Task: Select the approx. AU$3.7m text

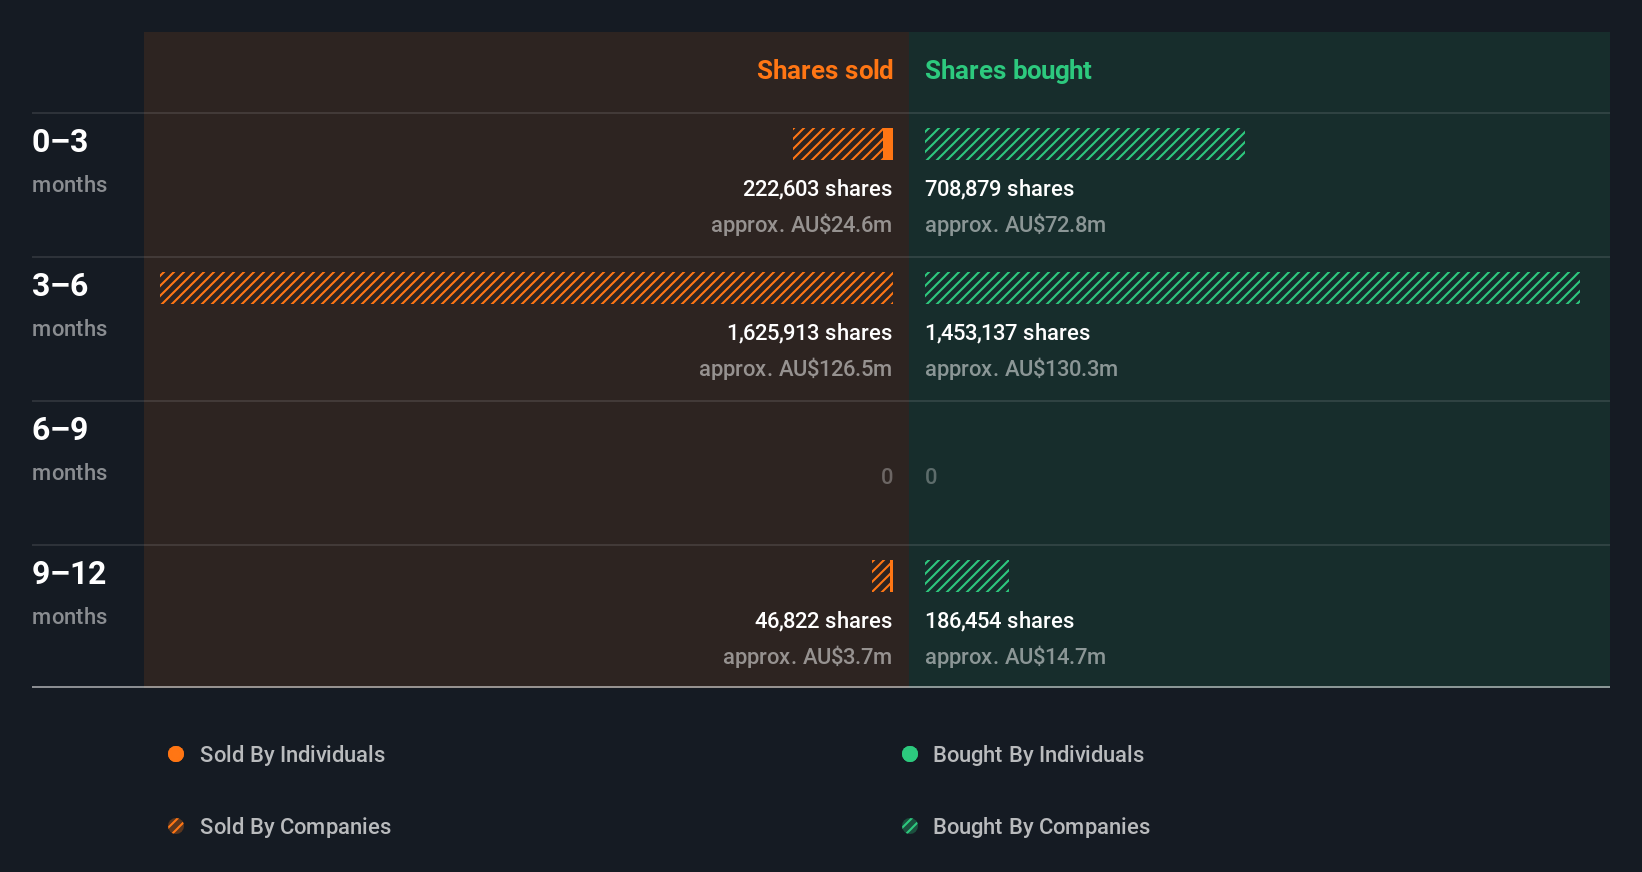Action: pos(807,656)
